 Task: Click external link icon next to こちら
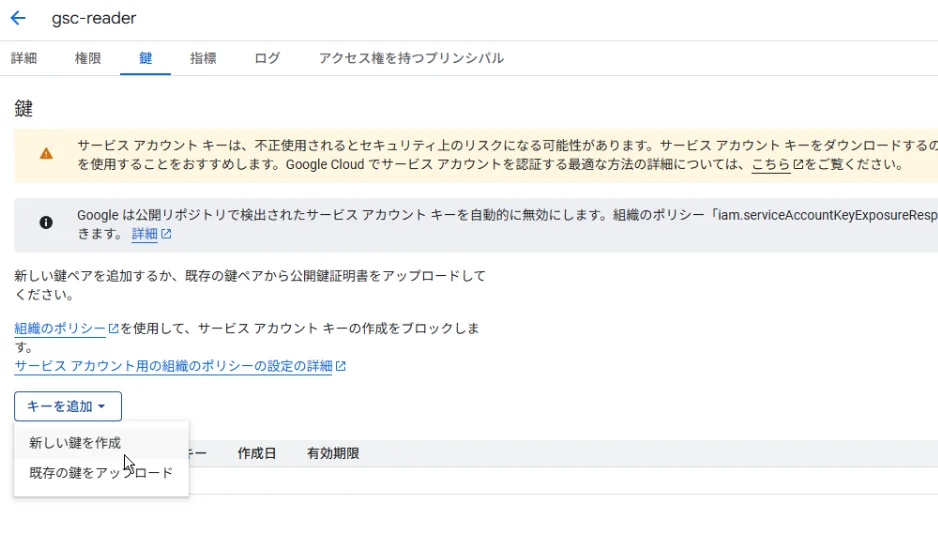pos(798,165)
